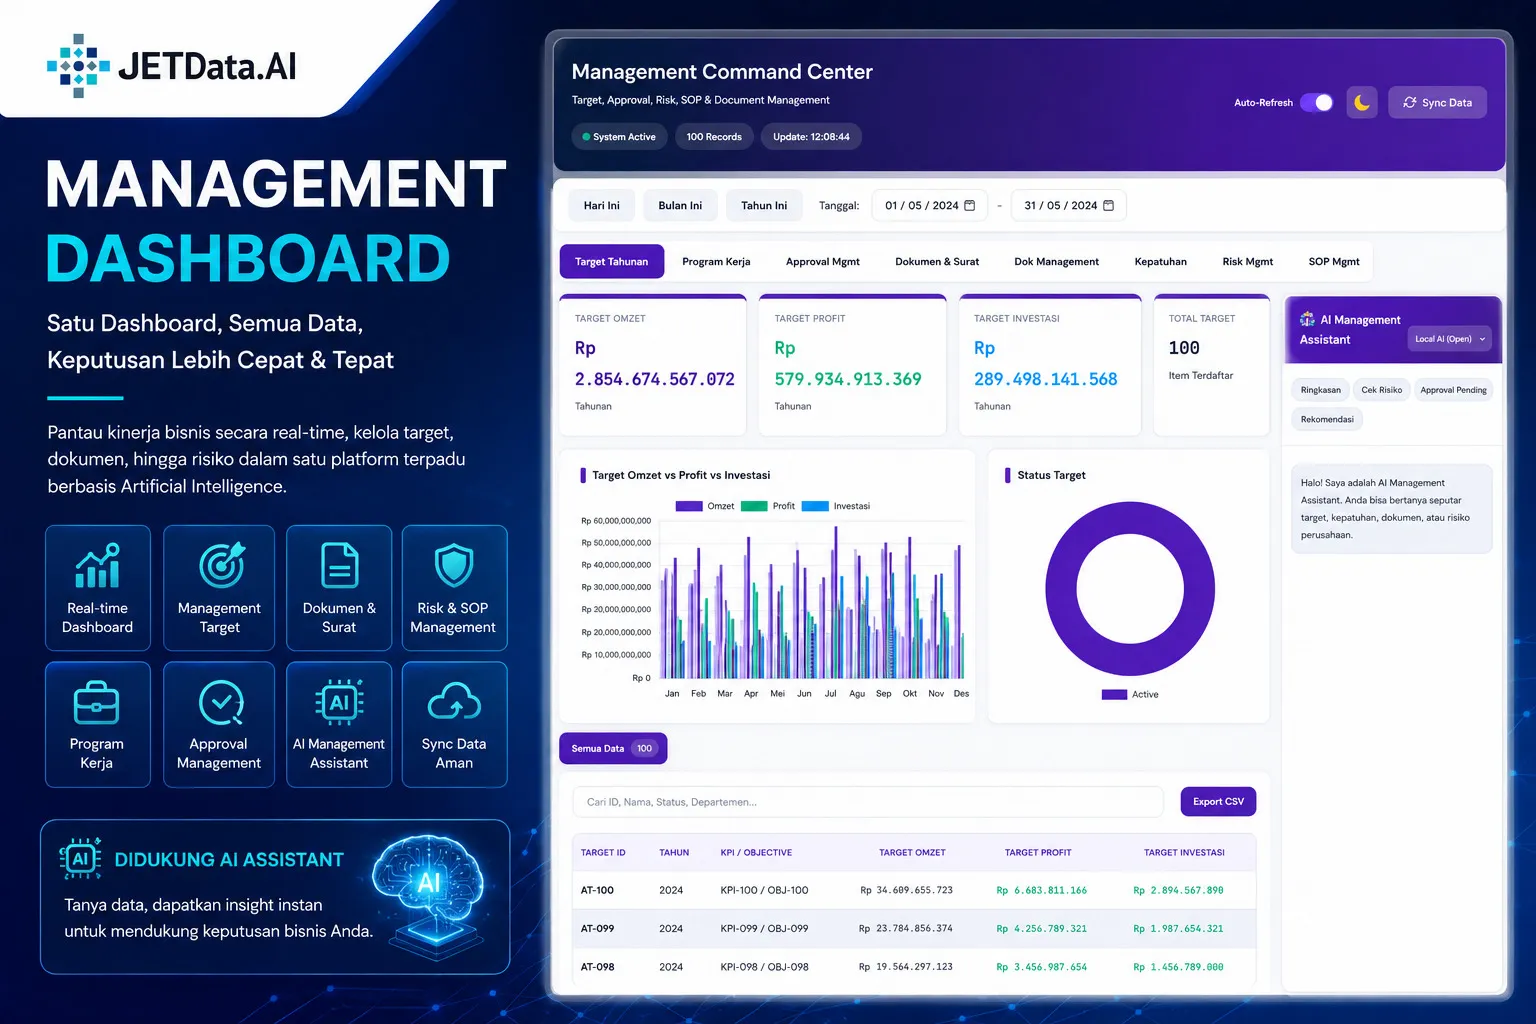This screenshot has height=1024, width=1536.
Task: Click the Sync Data Aman cloud icon
Action: pyautogui.click(x=455, y=702)
